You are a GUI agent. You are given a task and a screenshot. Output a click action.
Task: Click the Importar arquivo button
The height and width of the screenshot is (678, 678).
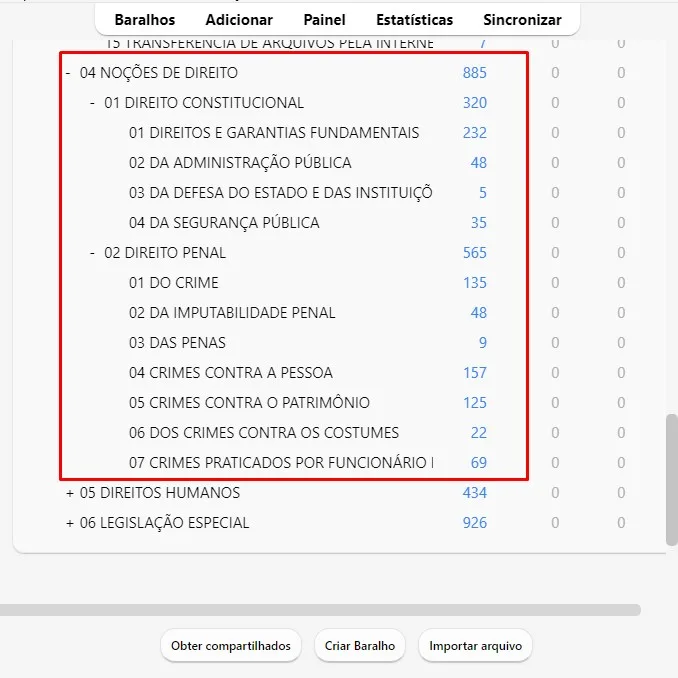[x=475, y=646]
